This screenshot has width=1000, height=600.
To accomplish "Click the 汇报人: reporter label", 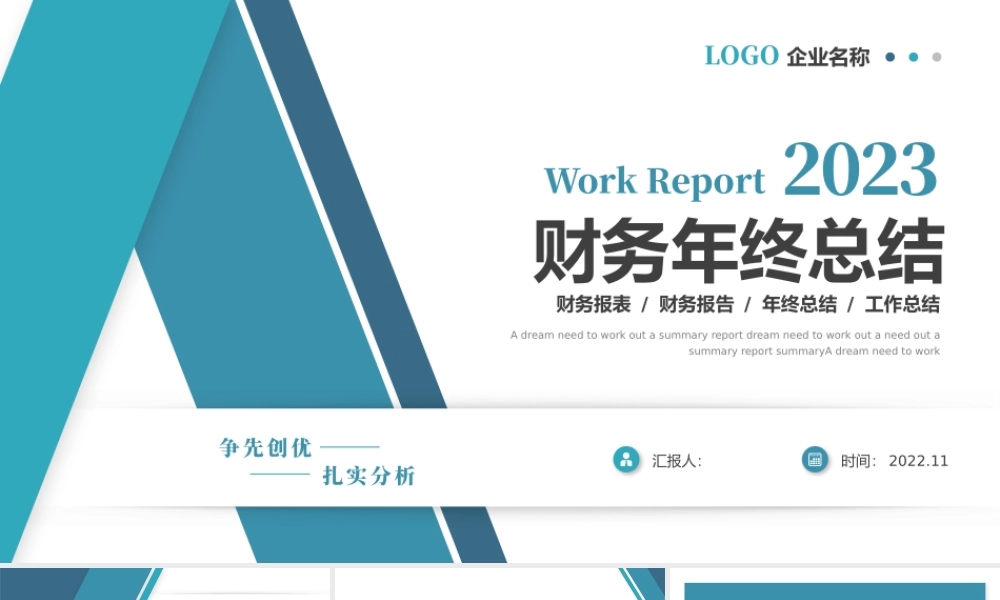I will 677,461.
